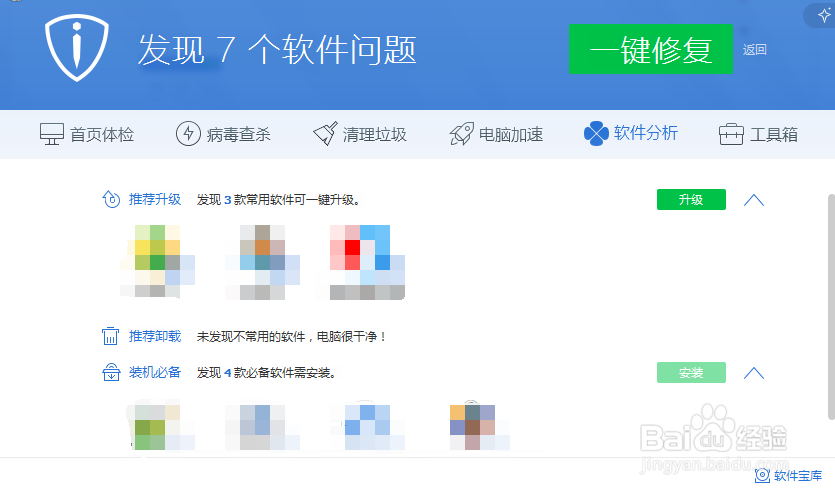This screenshot has width=835, height=493.
Task: Click the light green 安装 button
Action: point(691,373)
